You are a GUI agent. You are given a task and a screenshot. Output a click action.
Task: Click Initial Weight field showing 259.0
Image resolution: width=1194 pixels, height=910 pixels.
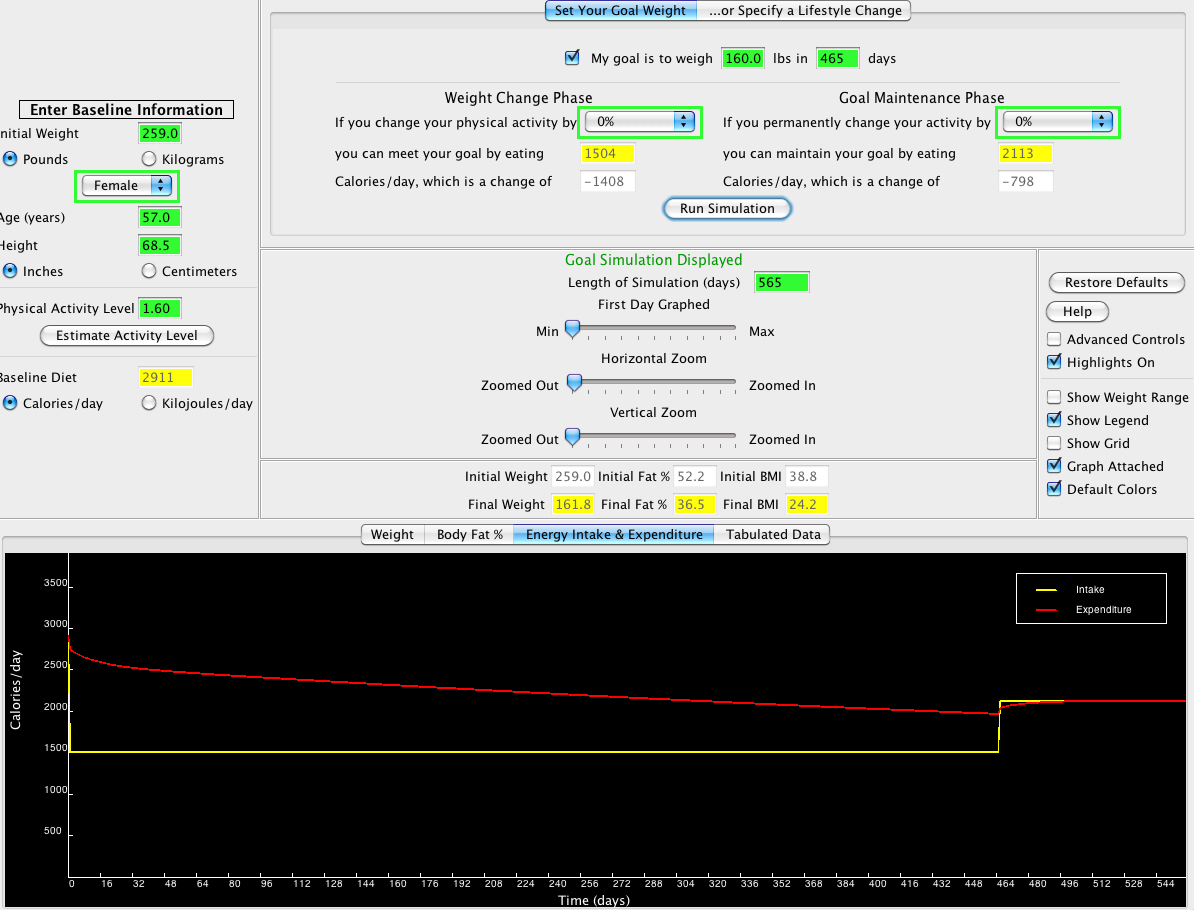coord(160,133)
